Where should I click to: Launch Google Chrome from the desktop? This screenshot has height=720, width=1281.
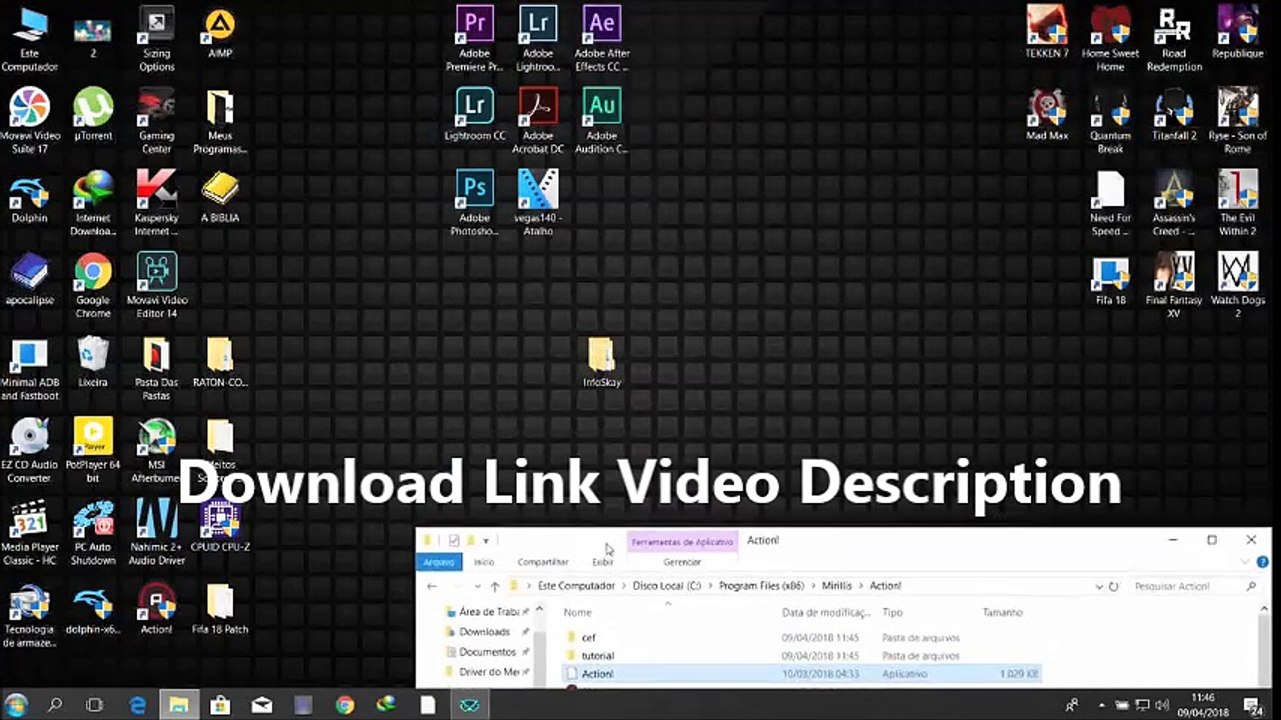(x=93, y=285)
